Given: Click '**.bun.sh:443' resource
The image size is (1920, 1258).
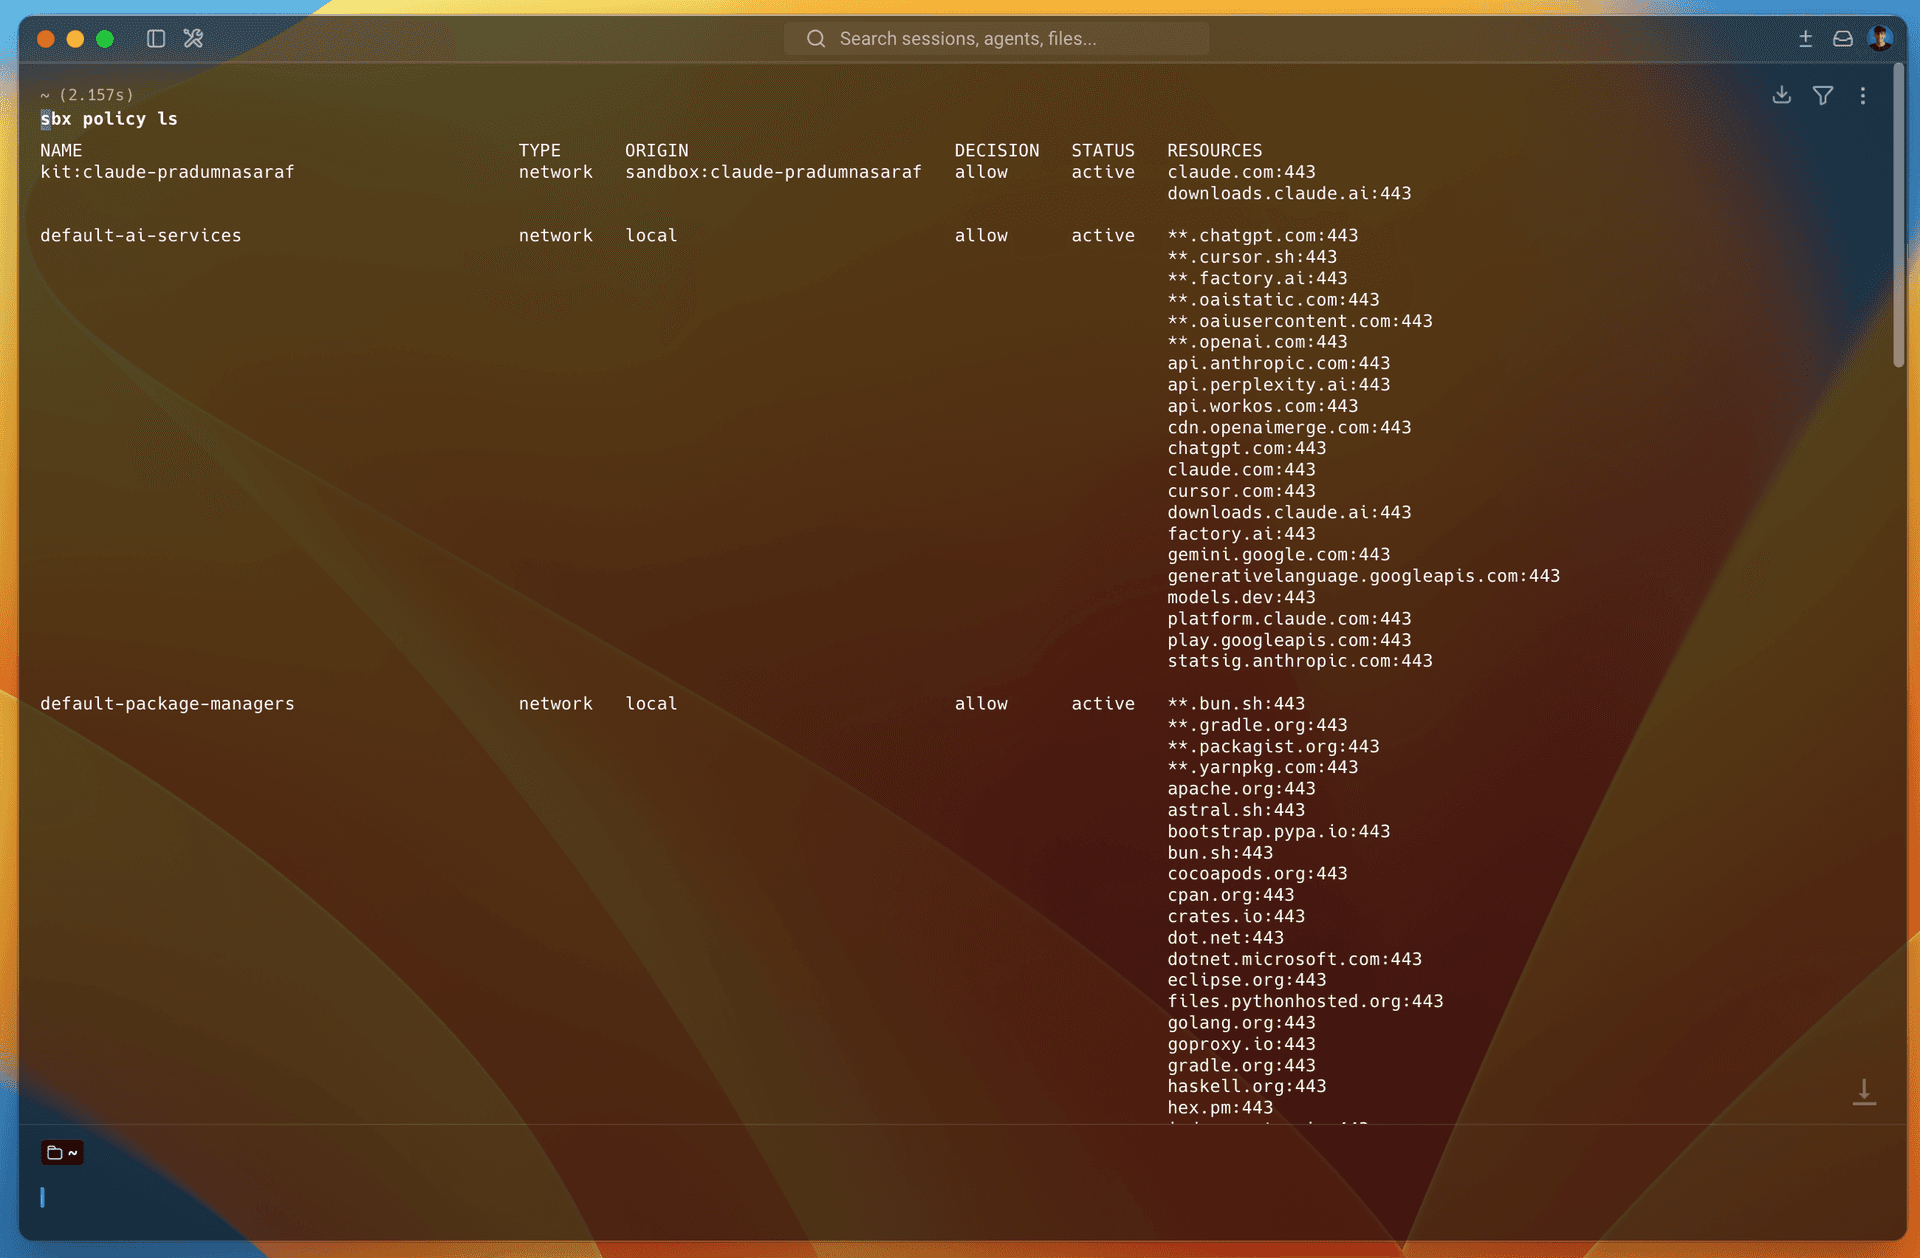Looking at the screenshot, I should [1236, 703].
